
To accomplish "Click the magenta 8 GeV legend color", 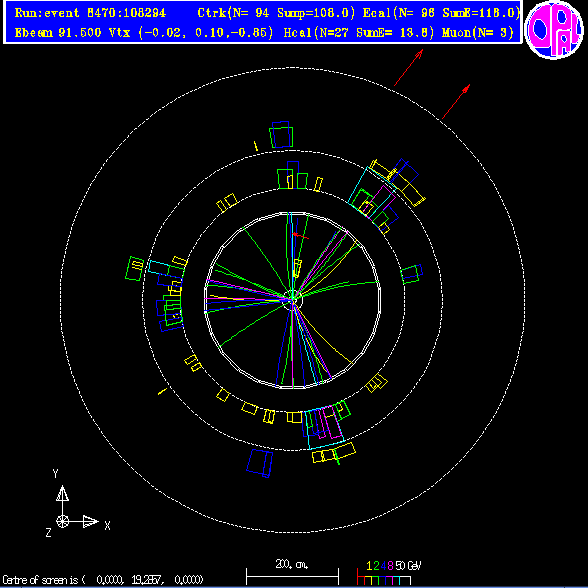I will 390,580.
